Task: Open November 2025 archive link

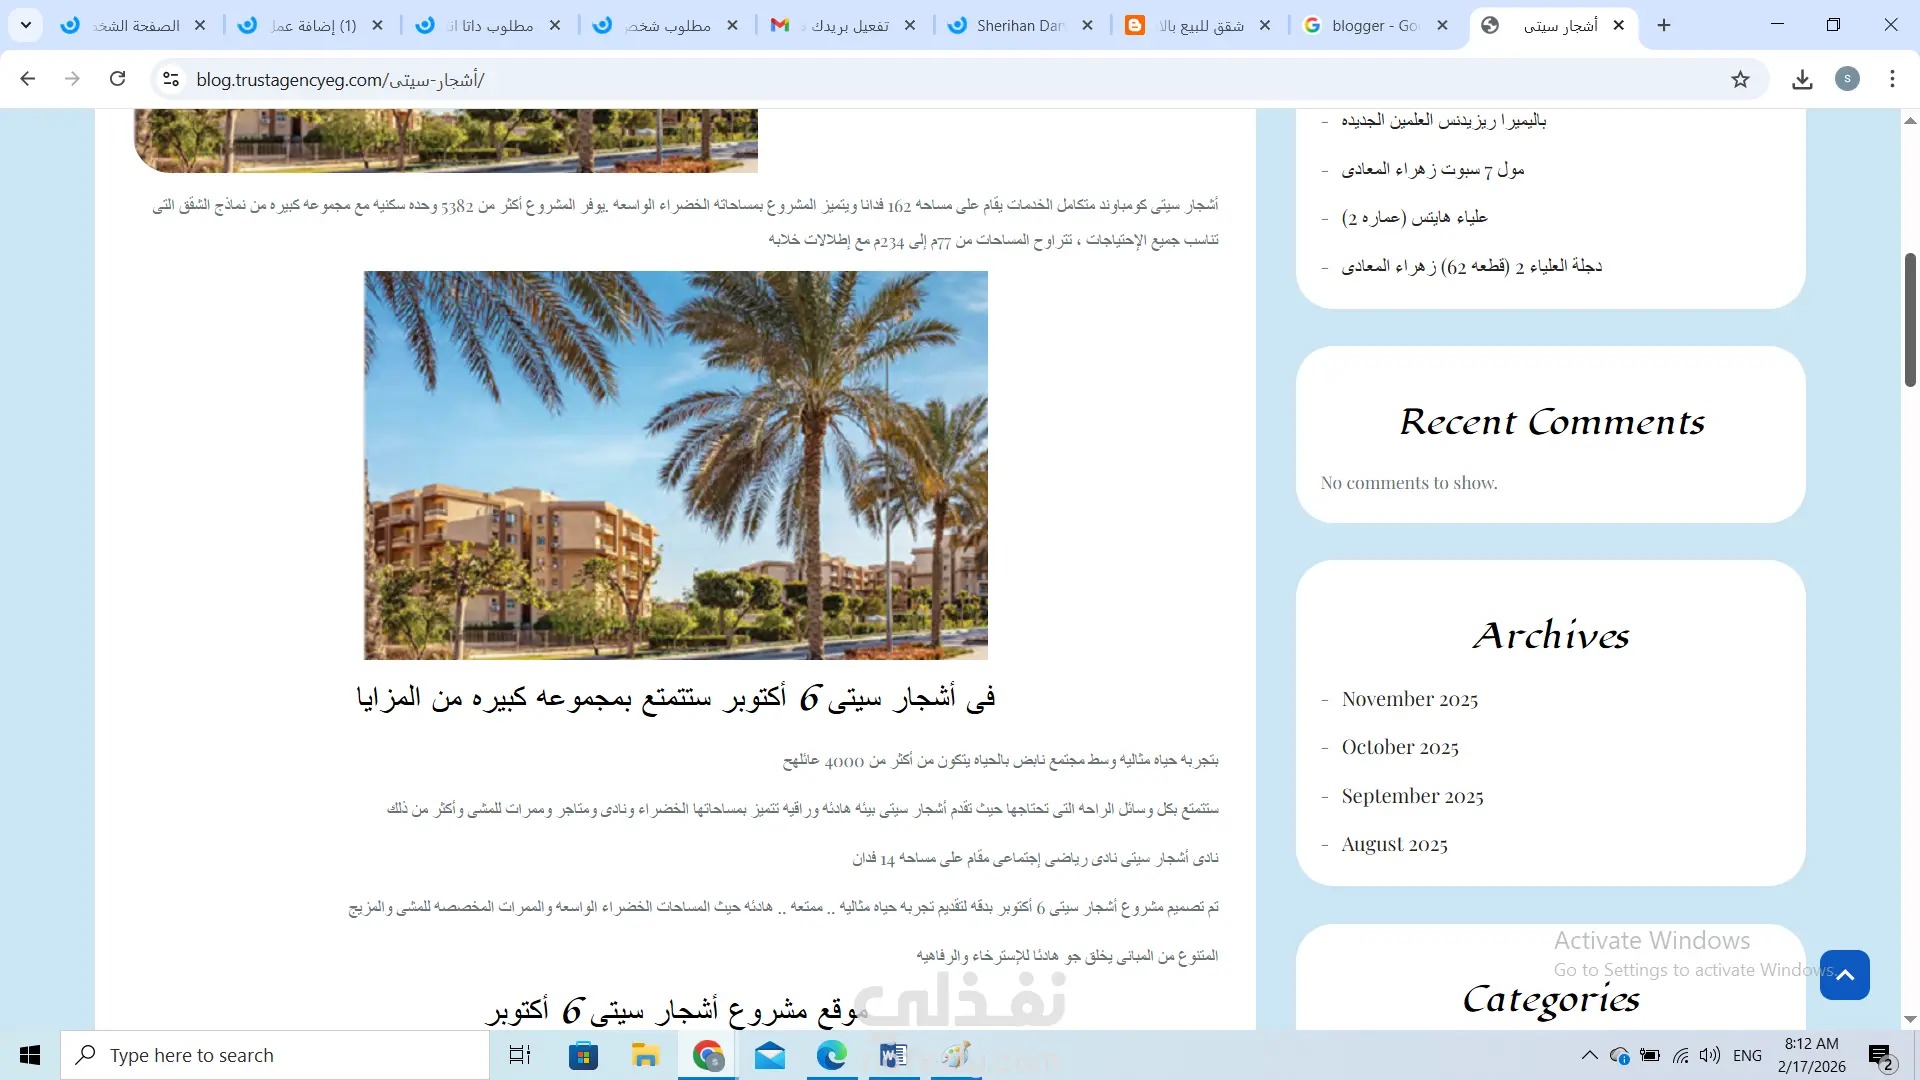Action: (1409, 699)
